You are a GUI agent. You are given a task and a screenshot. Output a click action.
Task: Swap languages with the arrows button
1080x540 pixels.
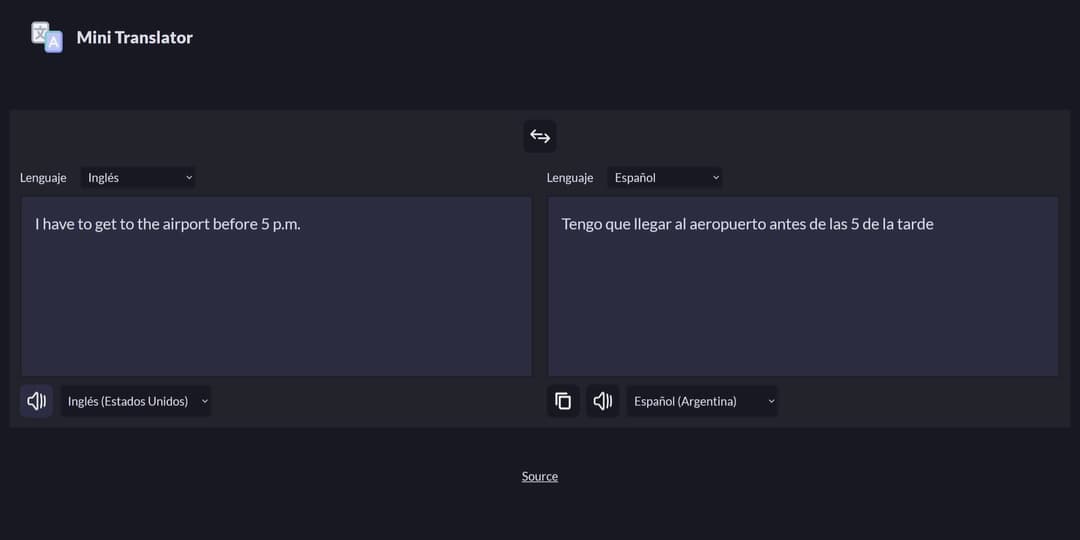(540, 136)
